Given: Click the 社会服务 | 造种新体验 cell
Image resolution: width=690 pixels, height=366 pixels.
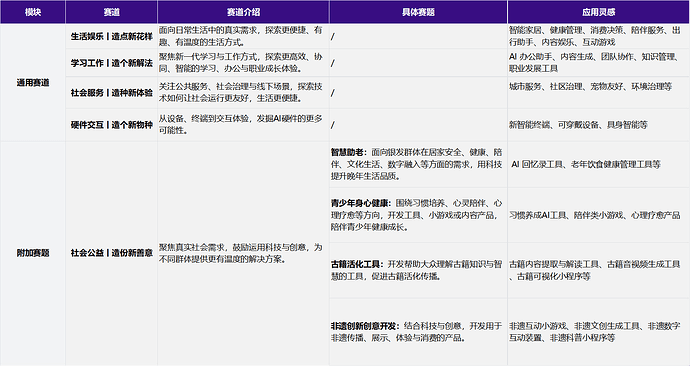Looking at the screenshot, I should 112,93.
